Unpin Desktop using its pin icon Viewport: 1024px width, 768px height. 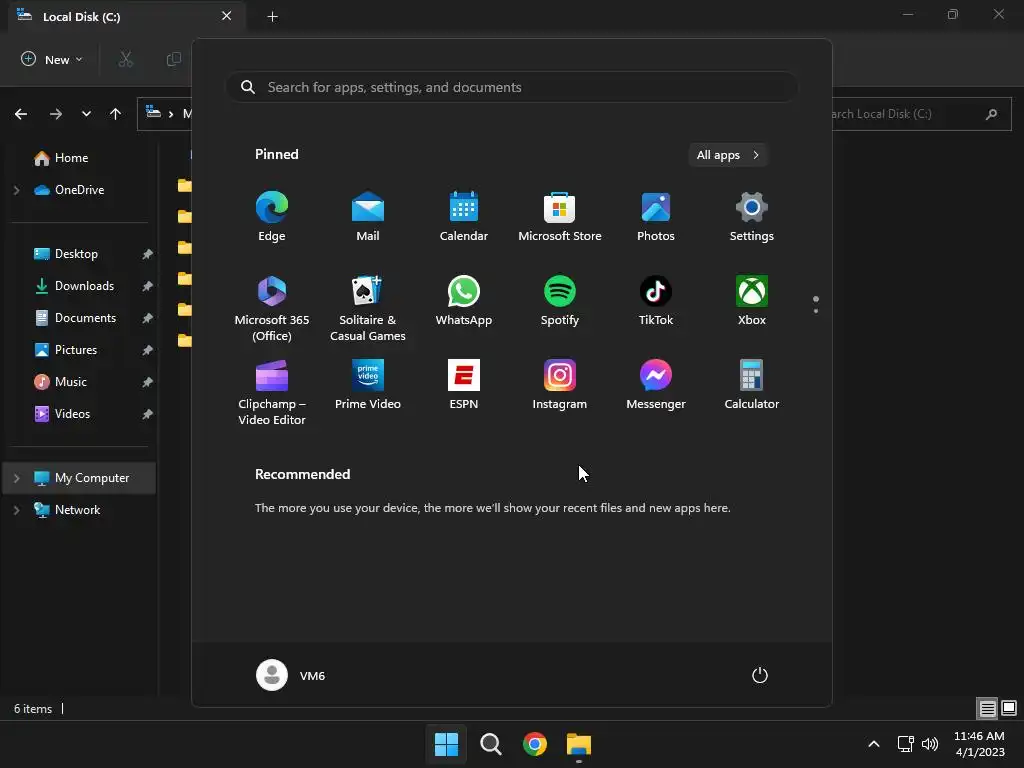148,254
